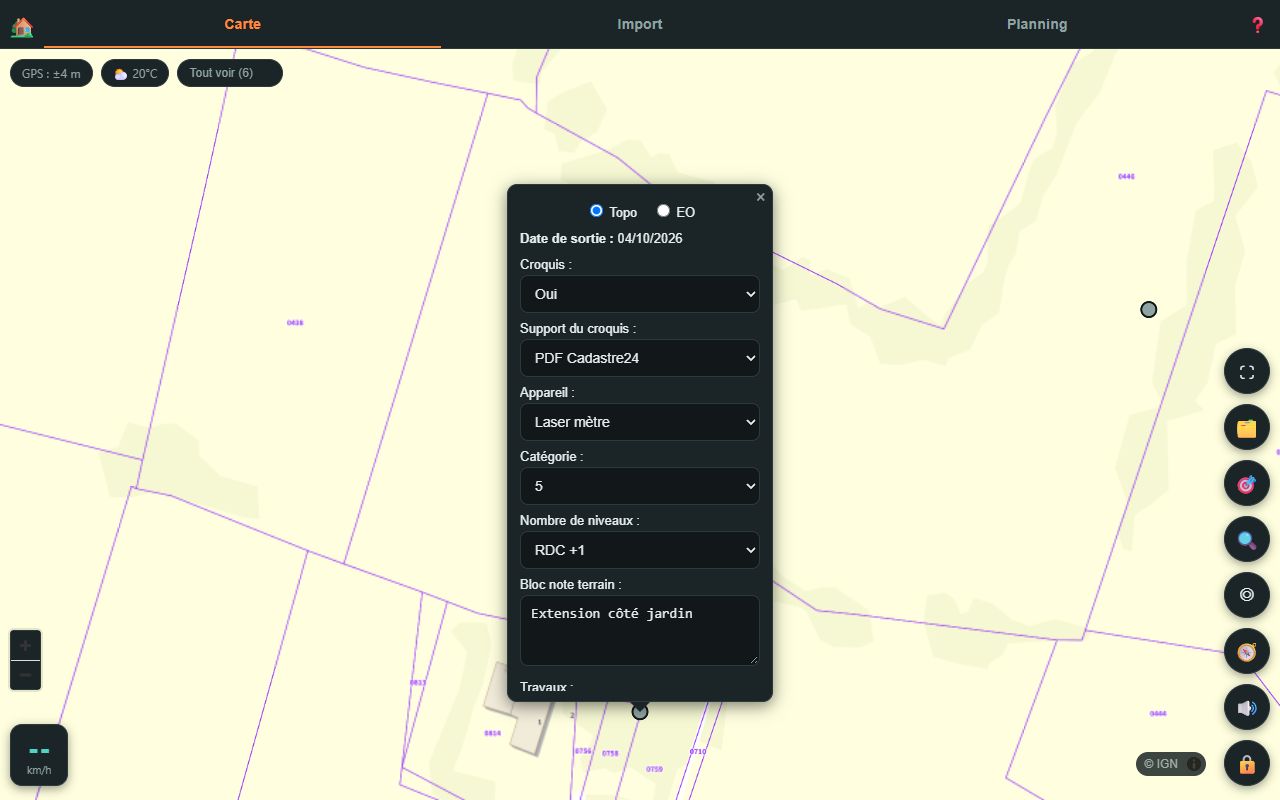Screen dimensions: 1280x800
Task: Open Nombre de niveaux dropdown
Action: [x=640, y=550]
